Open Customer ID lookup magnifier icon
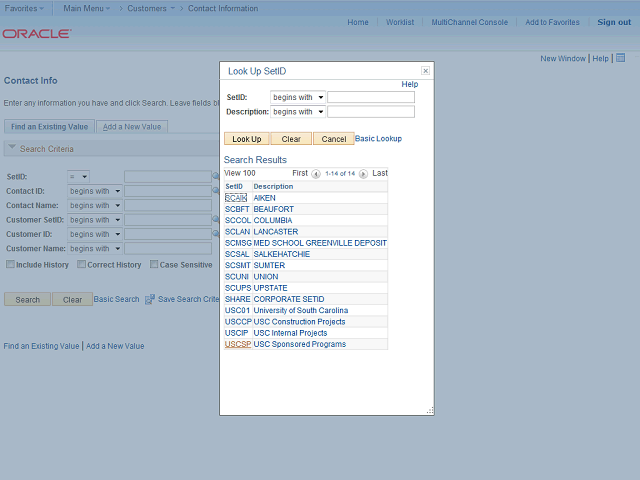This screenshot has height=480, width=640. (x=216, y=234)
